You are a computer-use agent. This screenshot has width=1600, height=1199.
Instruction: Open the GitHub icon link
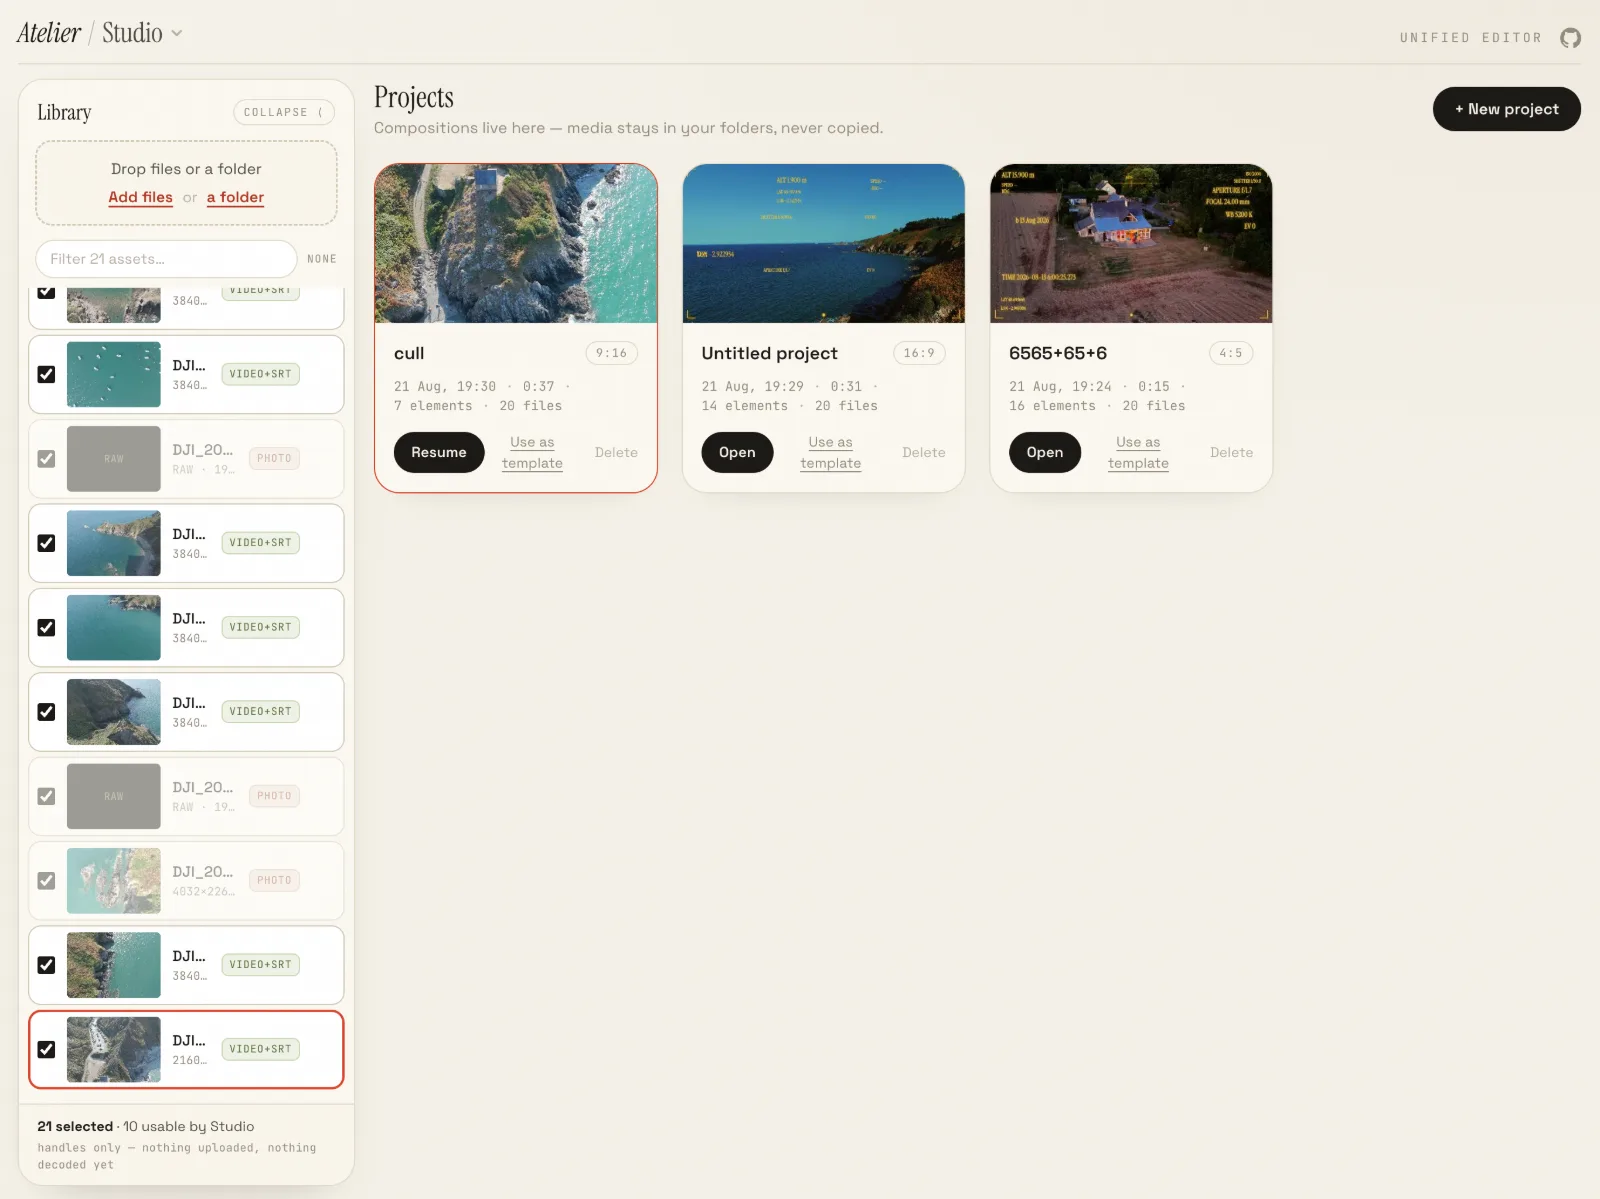[1570, 38]
